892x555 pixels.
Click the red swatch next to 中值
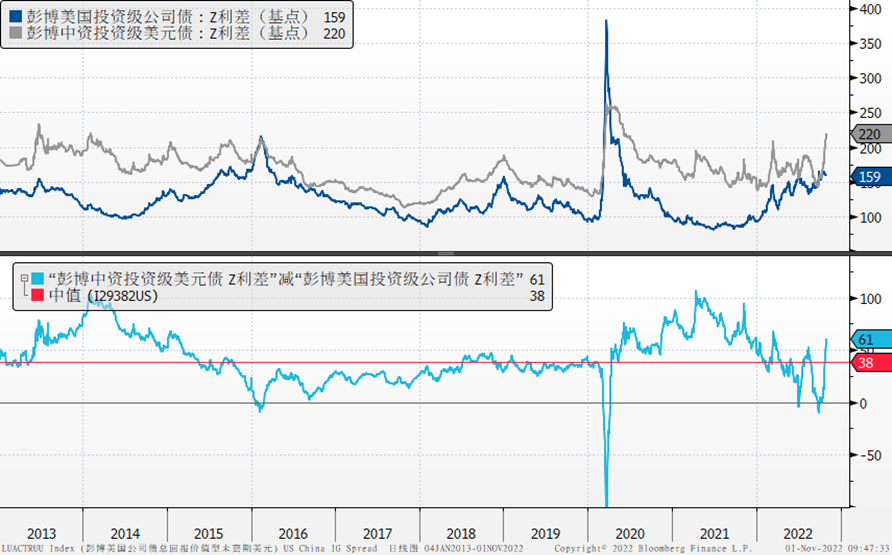38,295
